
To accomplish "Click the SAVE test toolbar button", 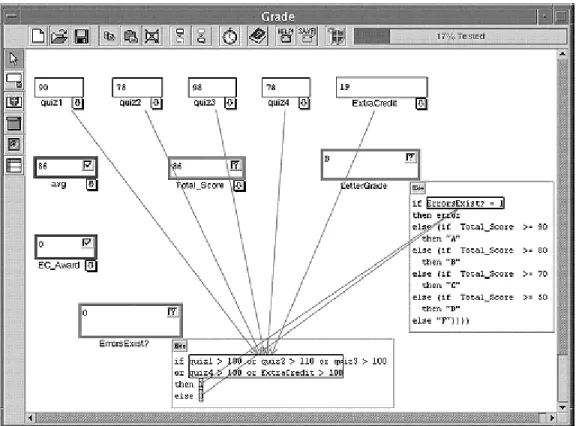I will tap(307, 36).
